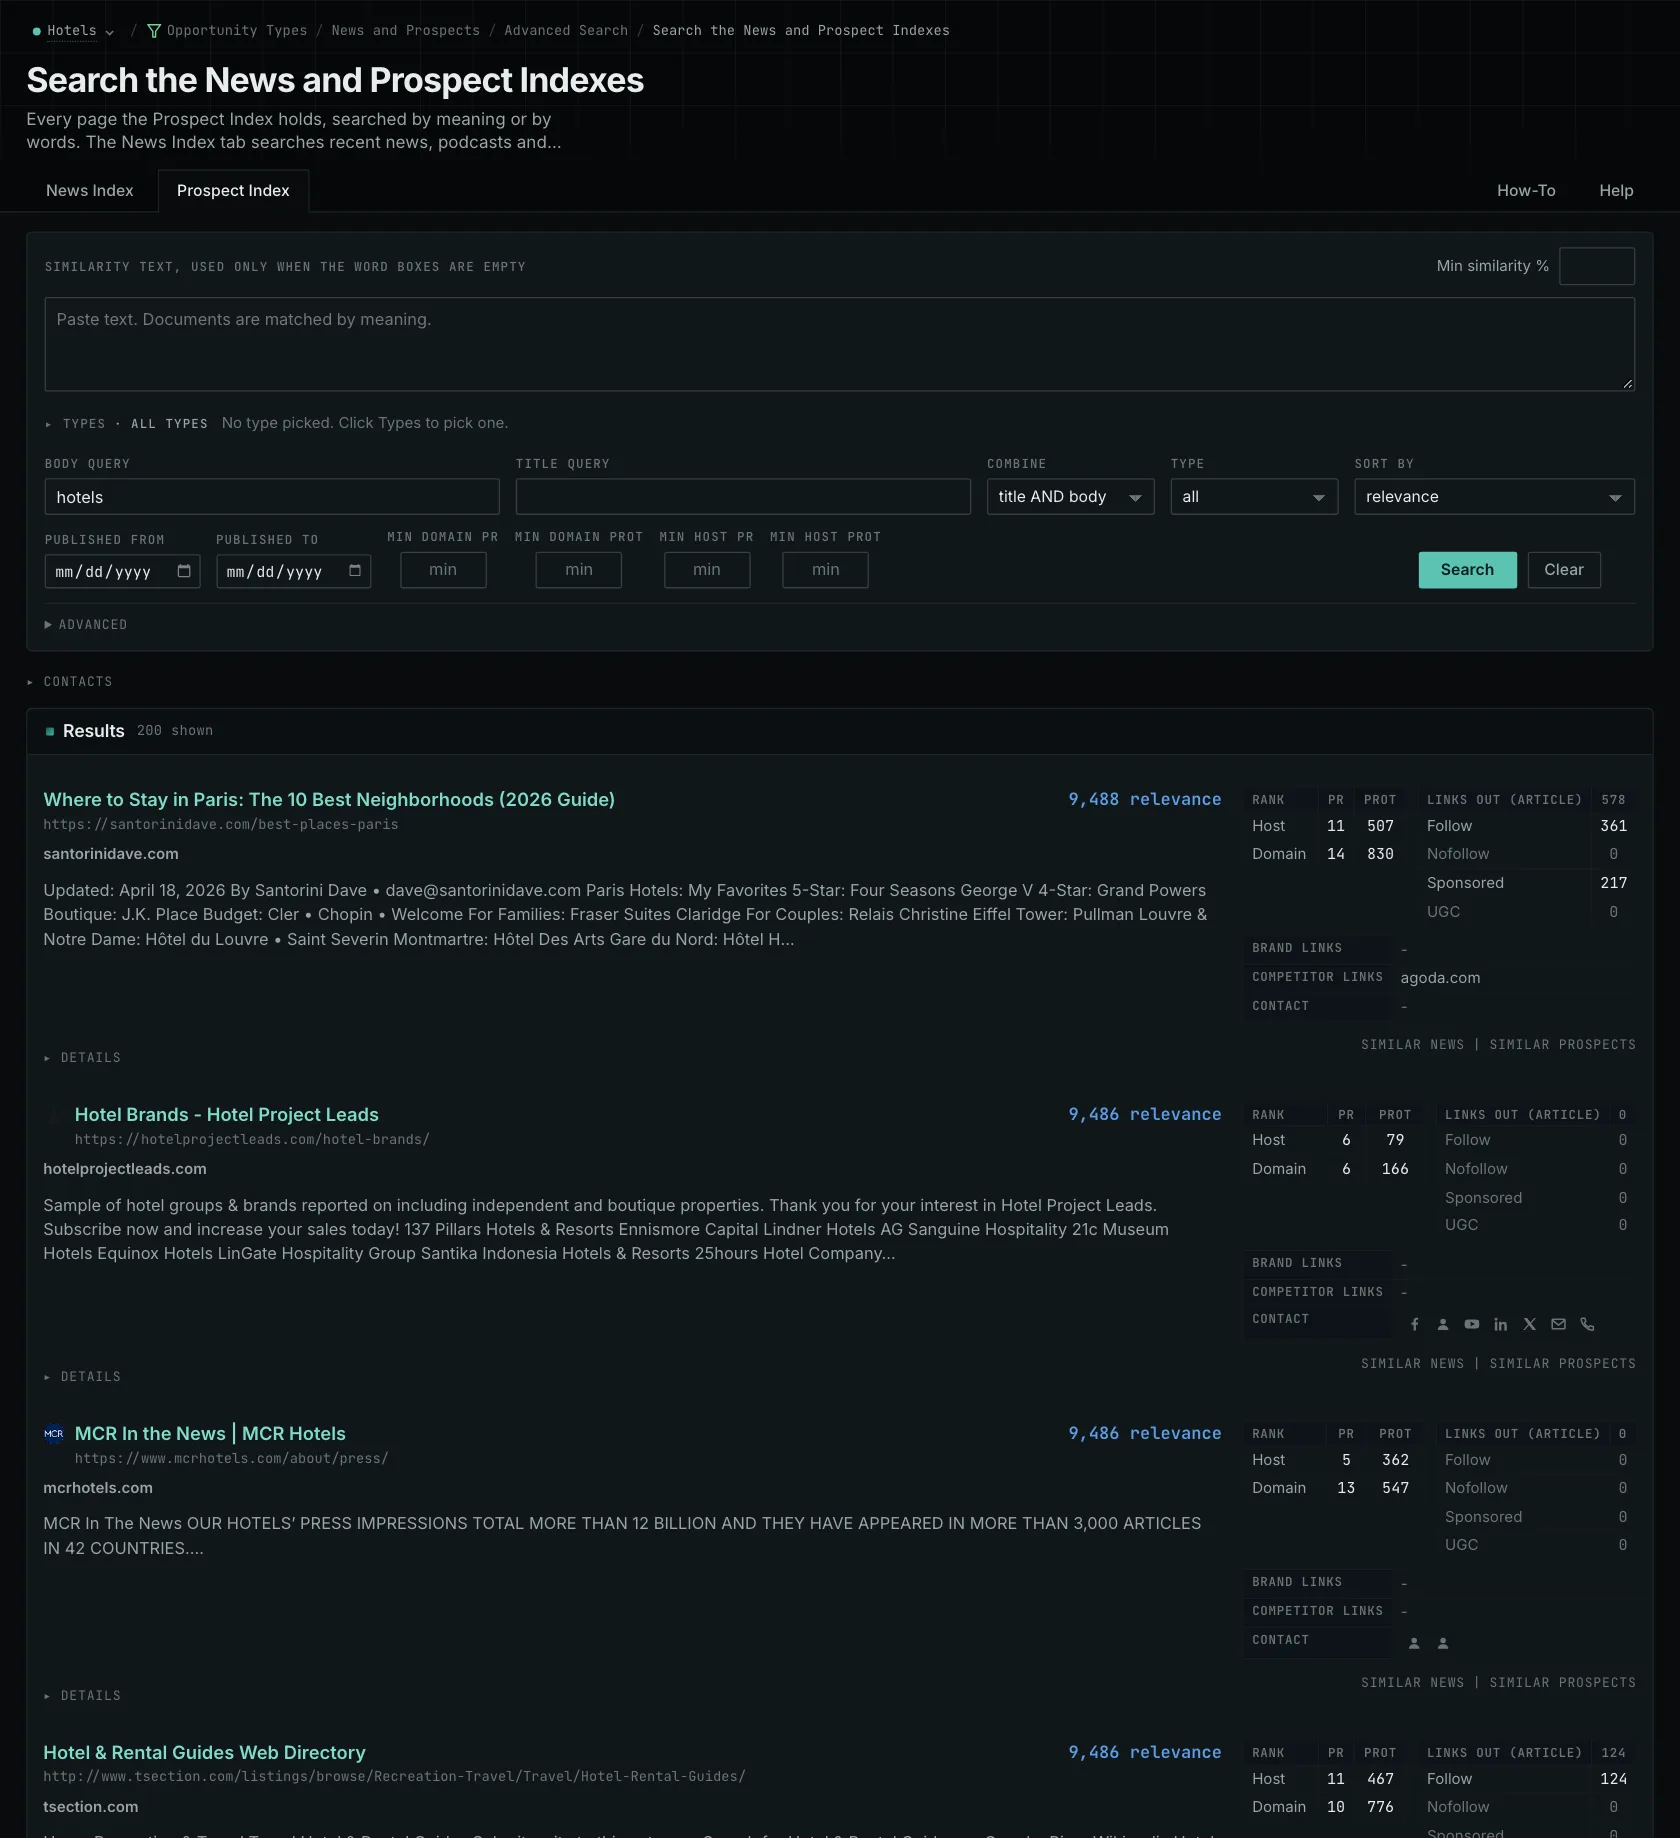Focus the Min similarity % field
Viewport: 1680px width, 1838px height.
(1597, 266)
